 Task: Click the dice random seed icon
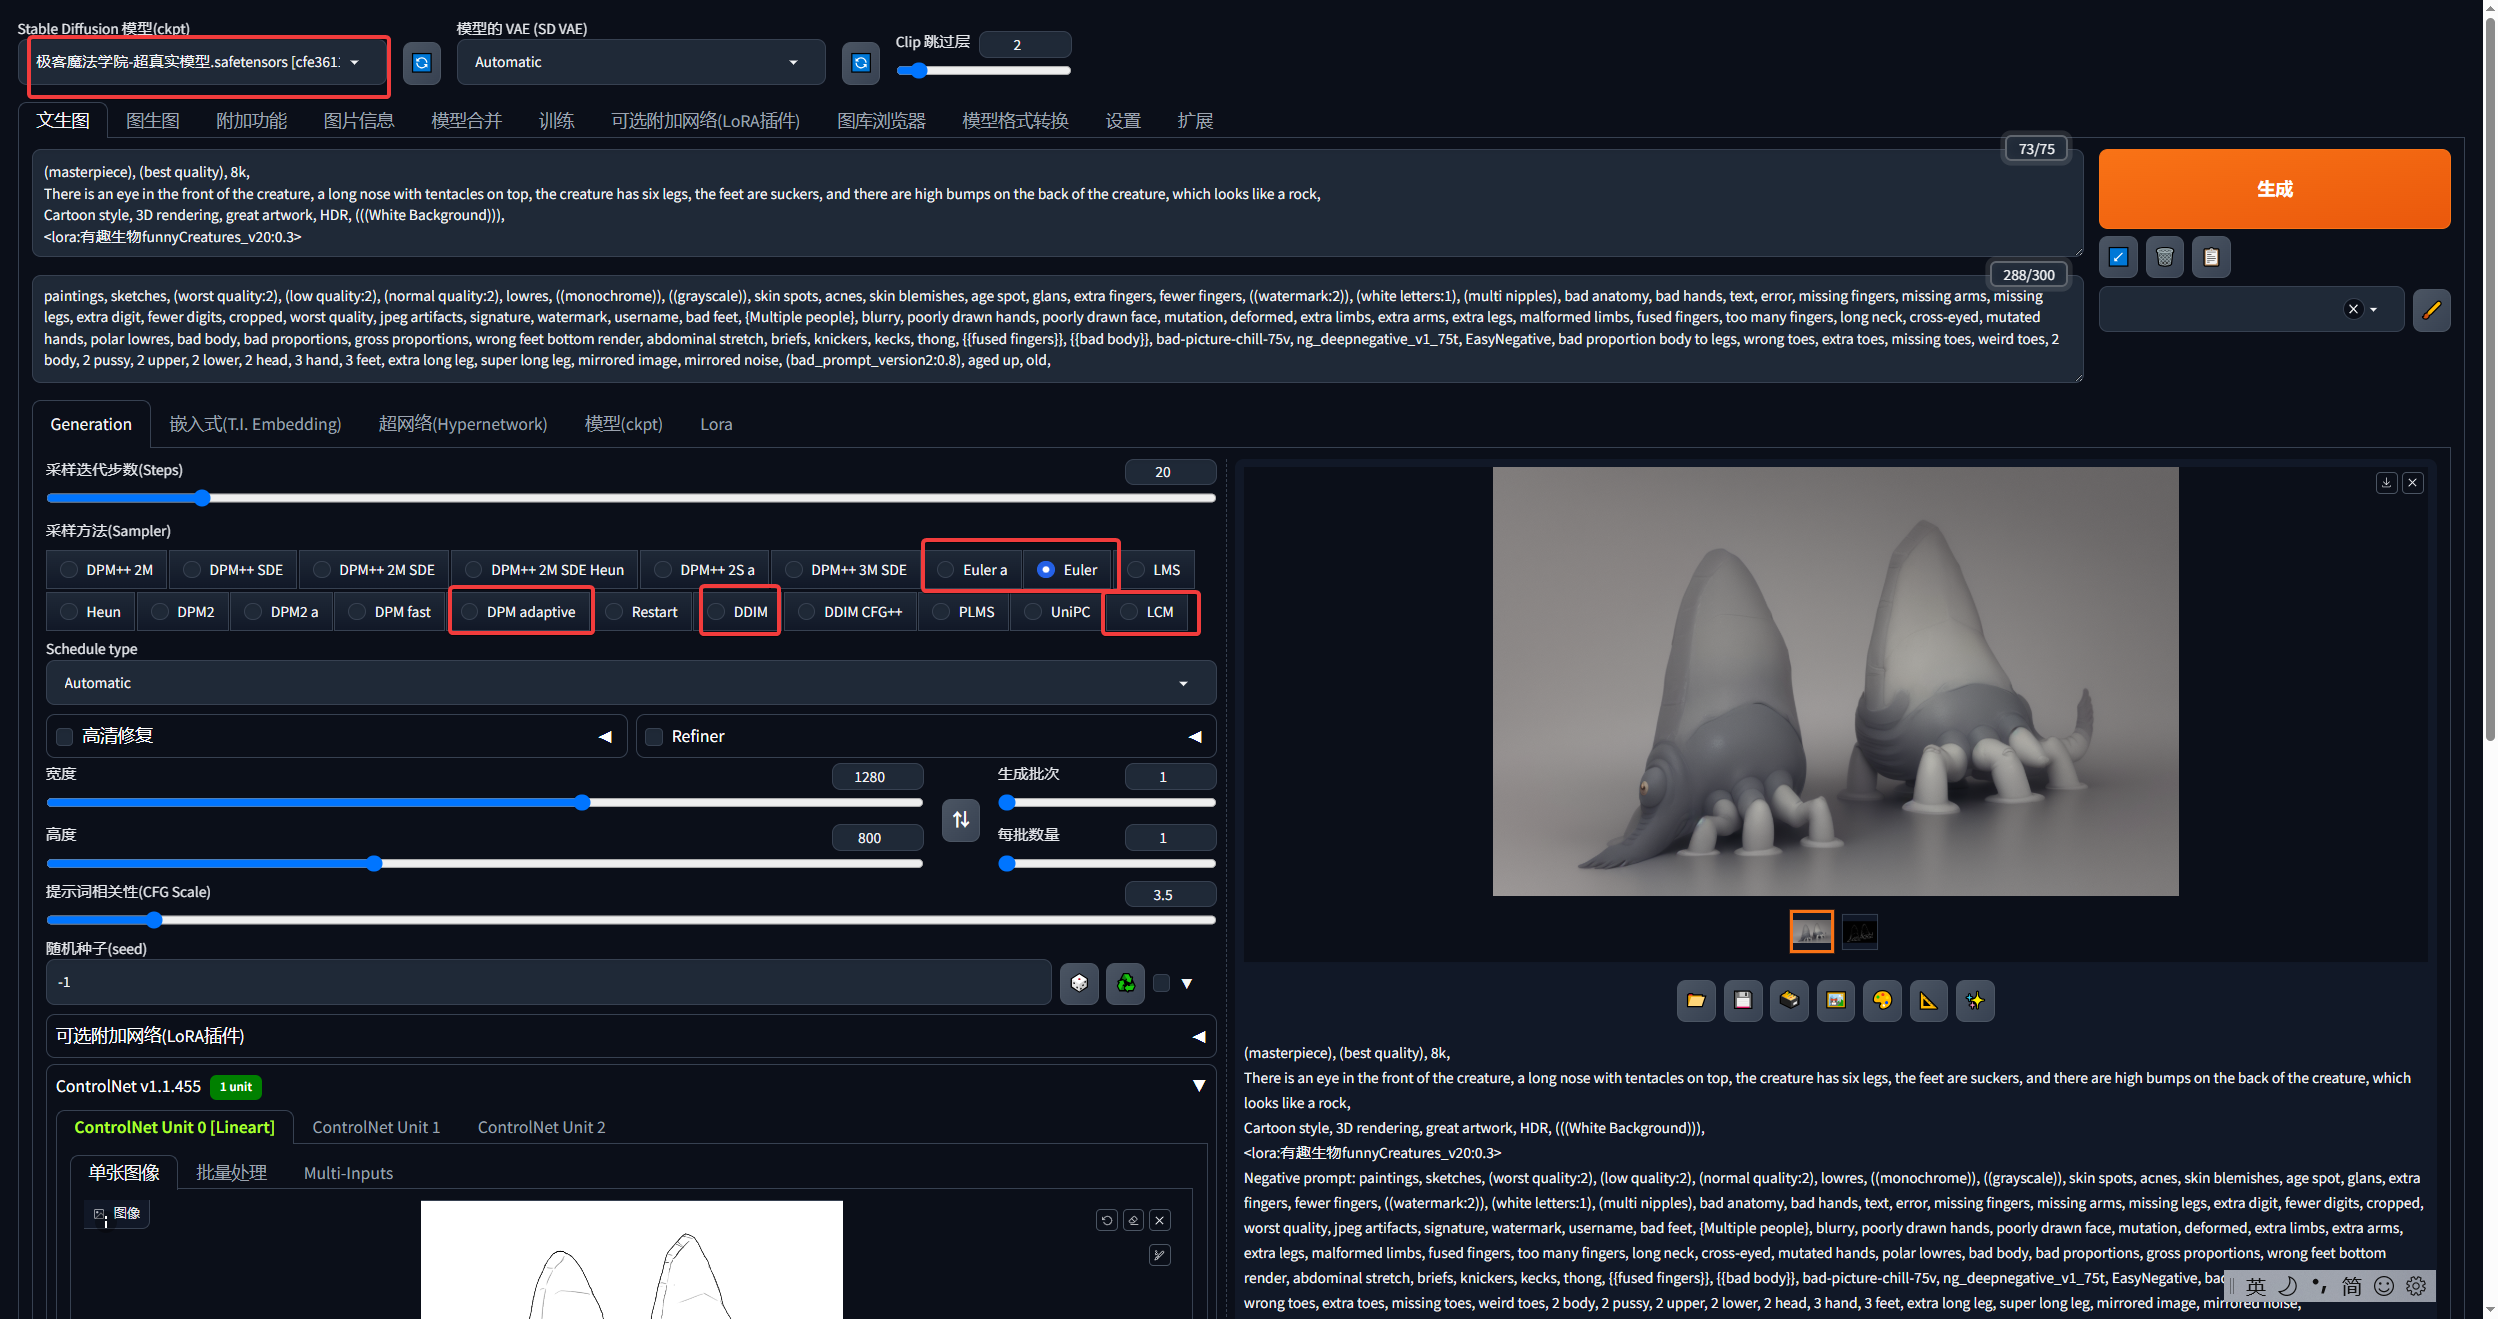point(1079,983)
